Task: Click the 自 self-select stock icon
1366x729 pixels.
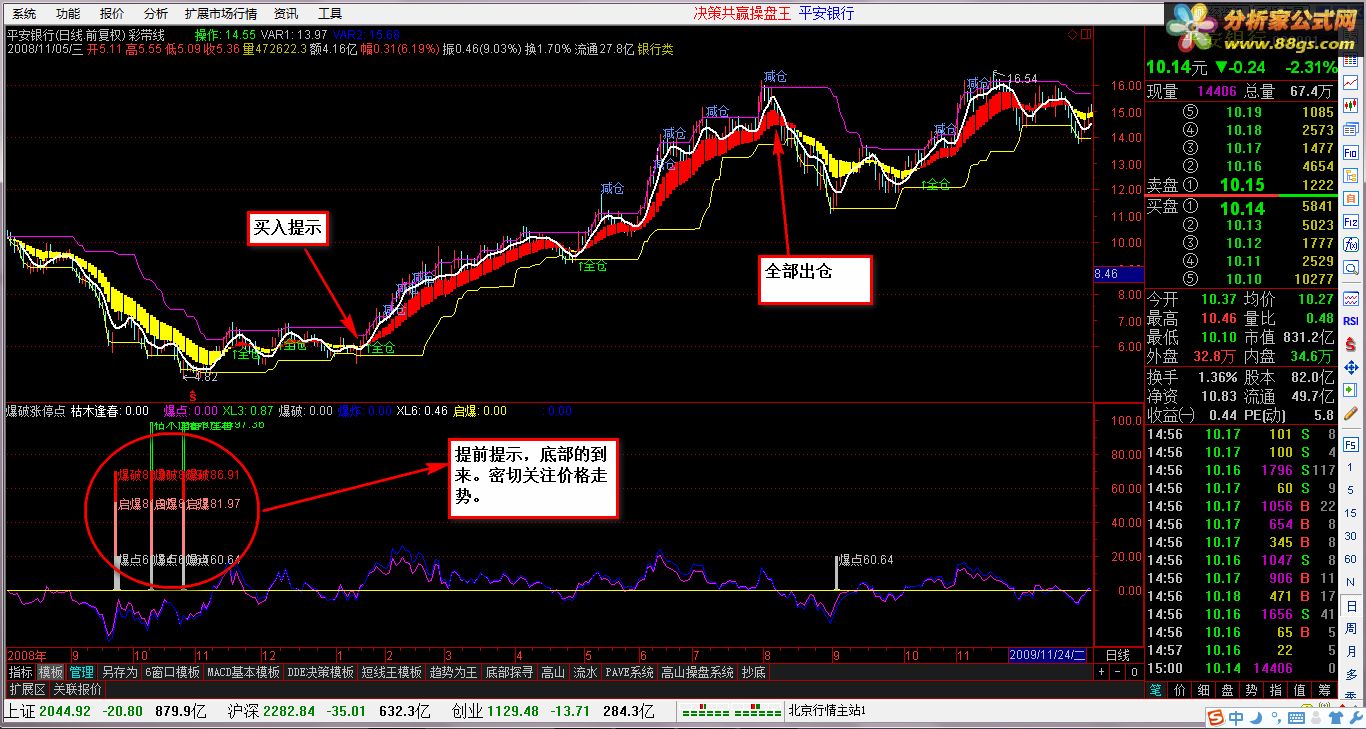Action: [x=1351, y=198]
